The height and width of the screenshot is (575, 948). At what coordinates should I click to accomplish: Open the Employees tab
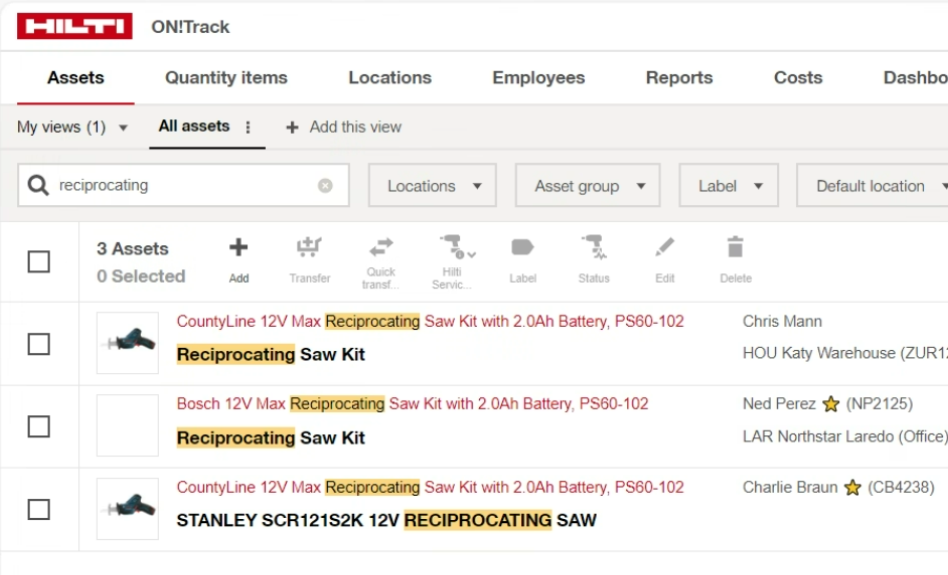pyautogui.click(x=538, y=78)
